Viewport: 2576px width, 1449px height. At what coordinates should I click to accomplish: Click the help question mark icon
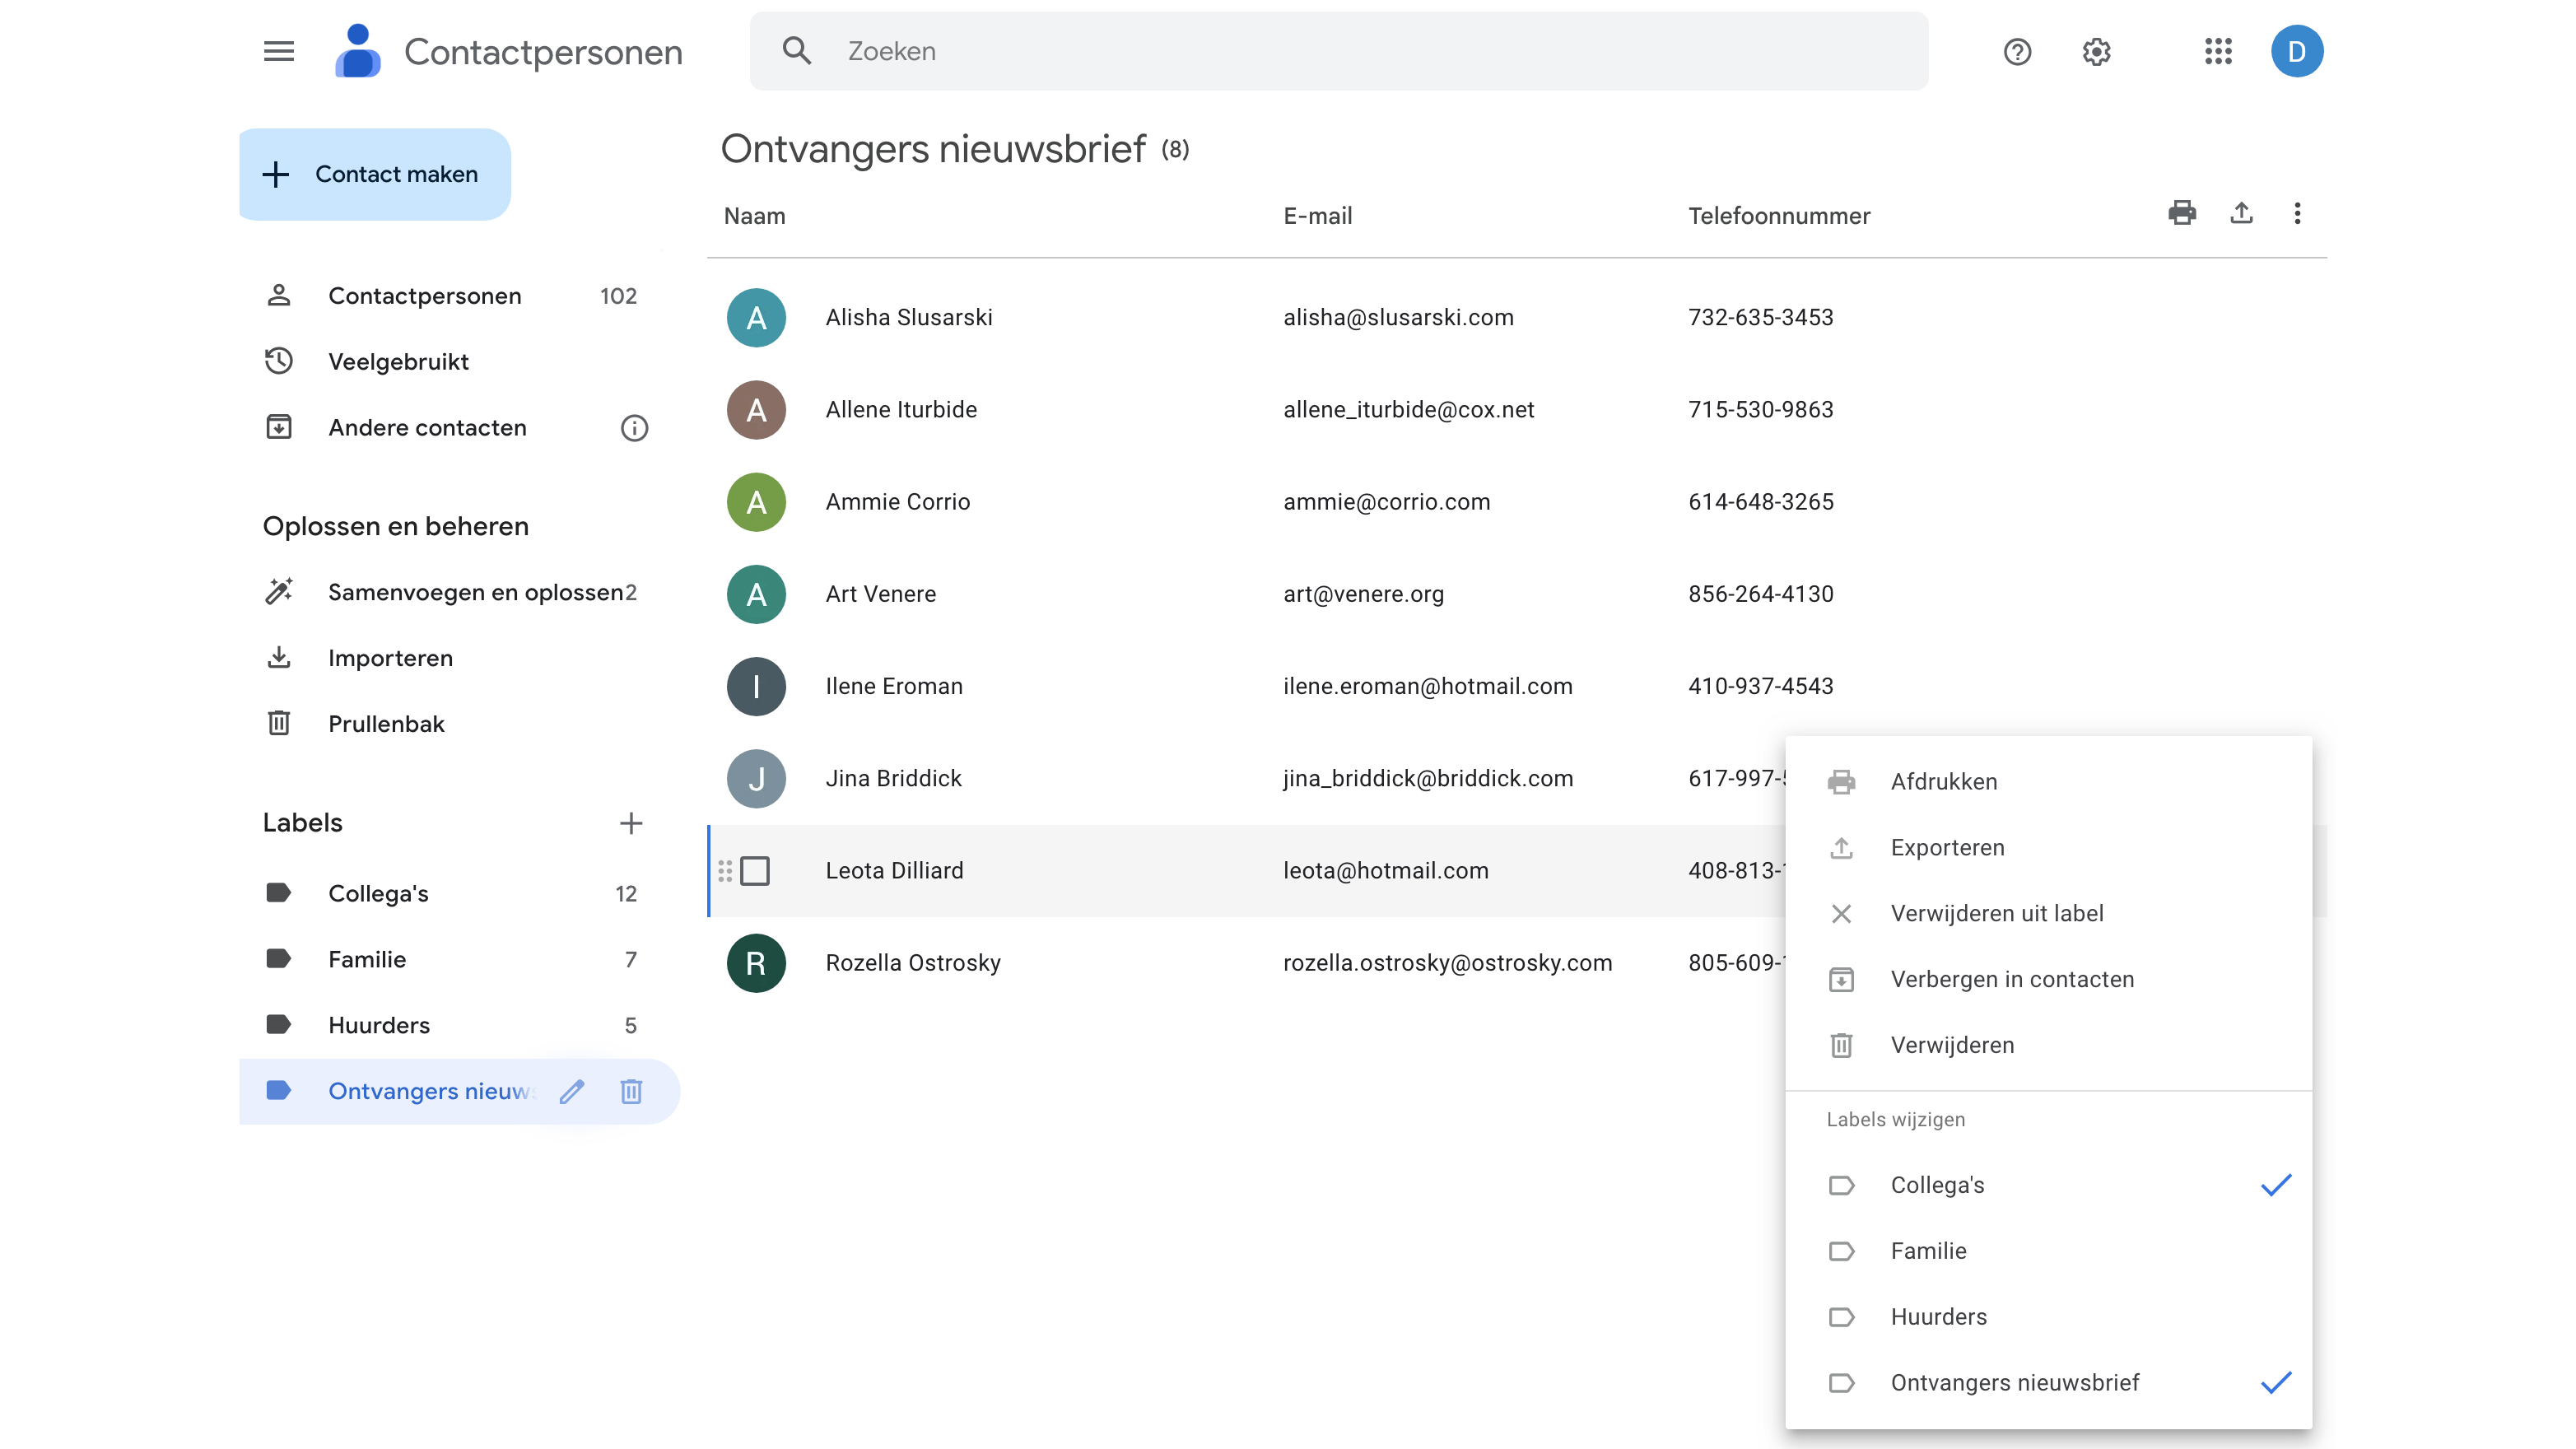coord(2017,51)
